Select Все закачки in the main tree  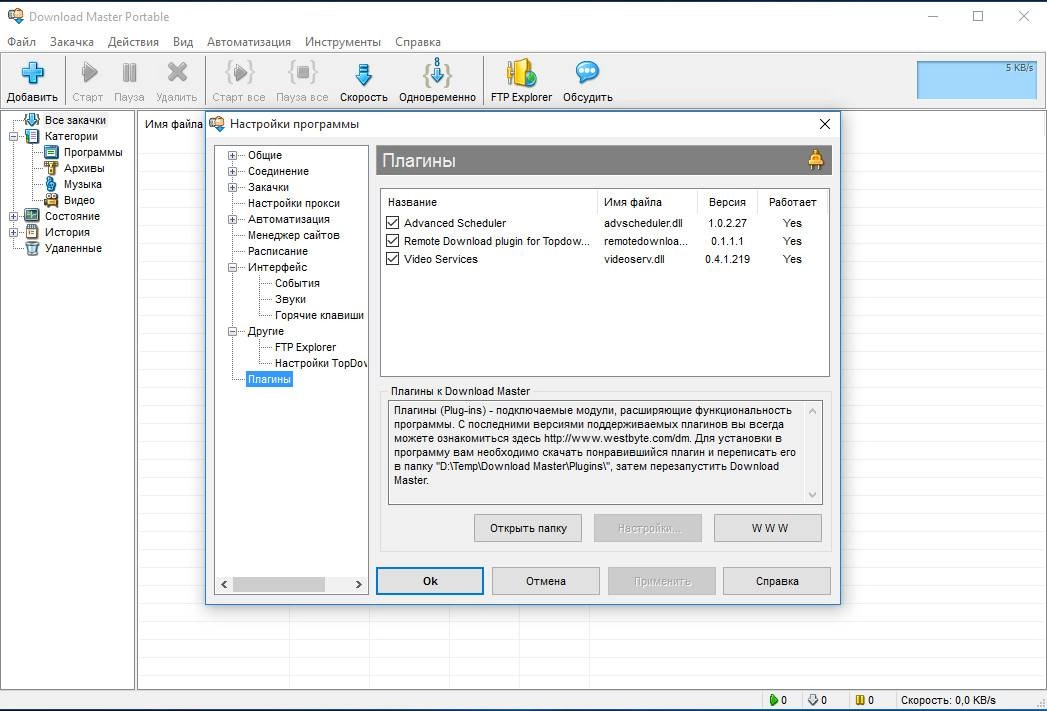[75, 120]
